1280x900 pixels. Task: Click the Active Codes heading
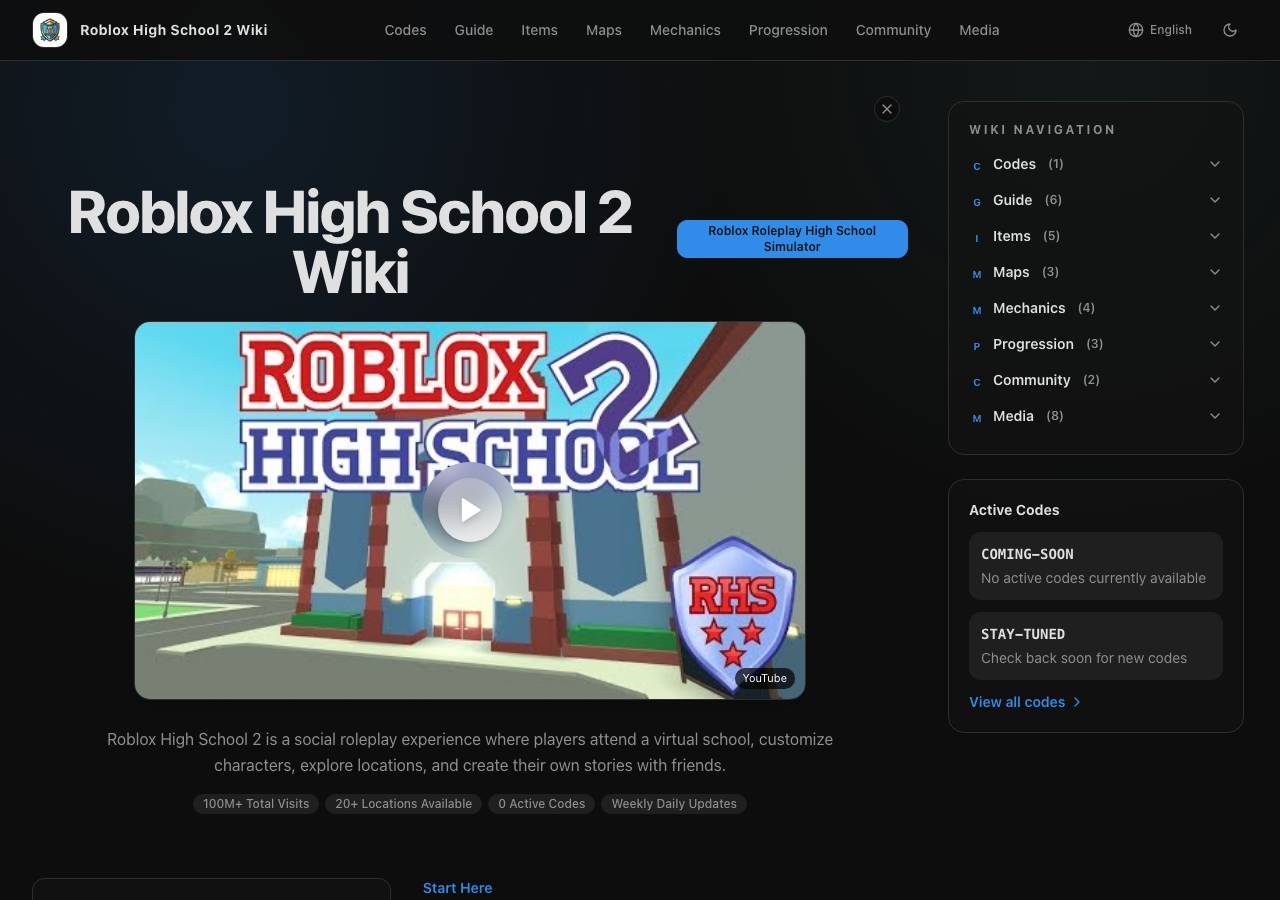1014,510
